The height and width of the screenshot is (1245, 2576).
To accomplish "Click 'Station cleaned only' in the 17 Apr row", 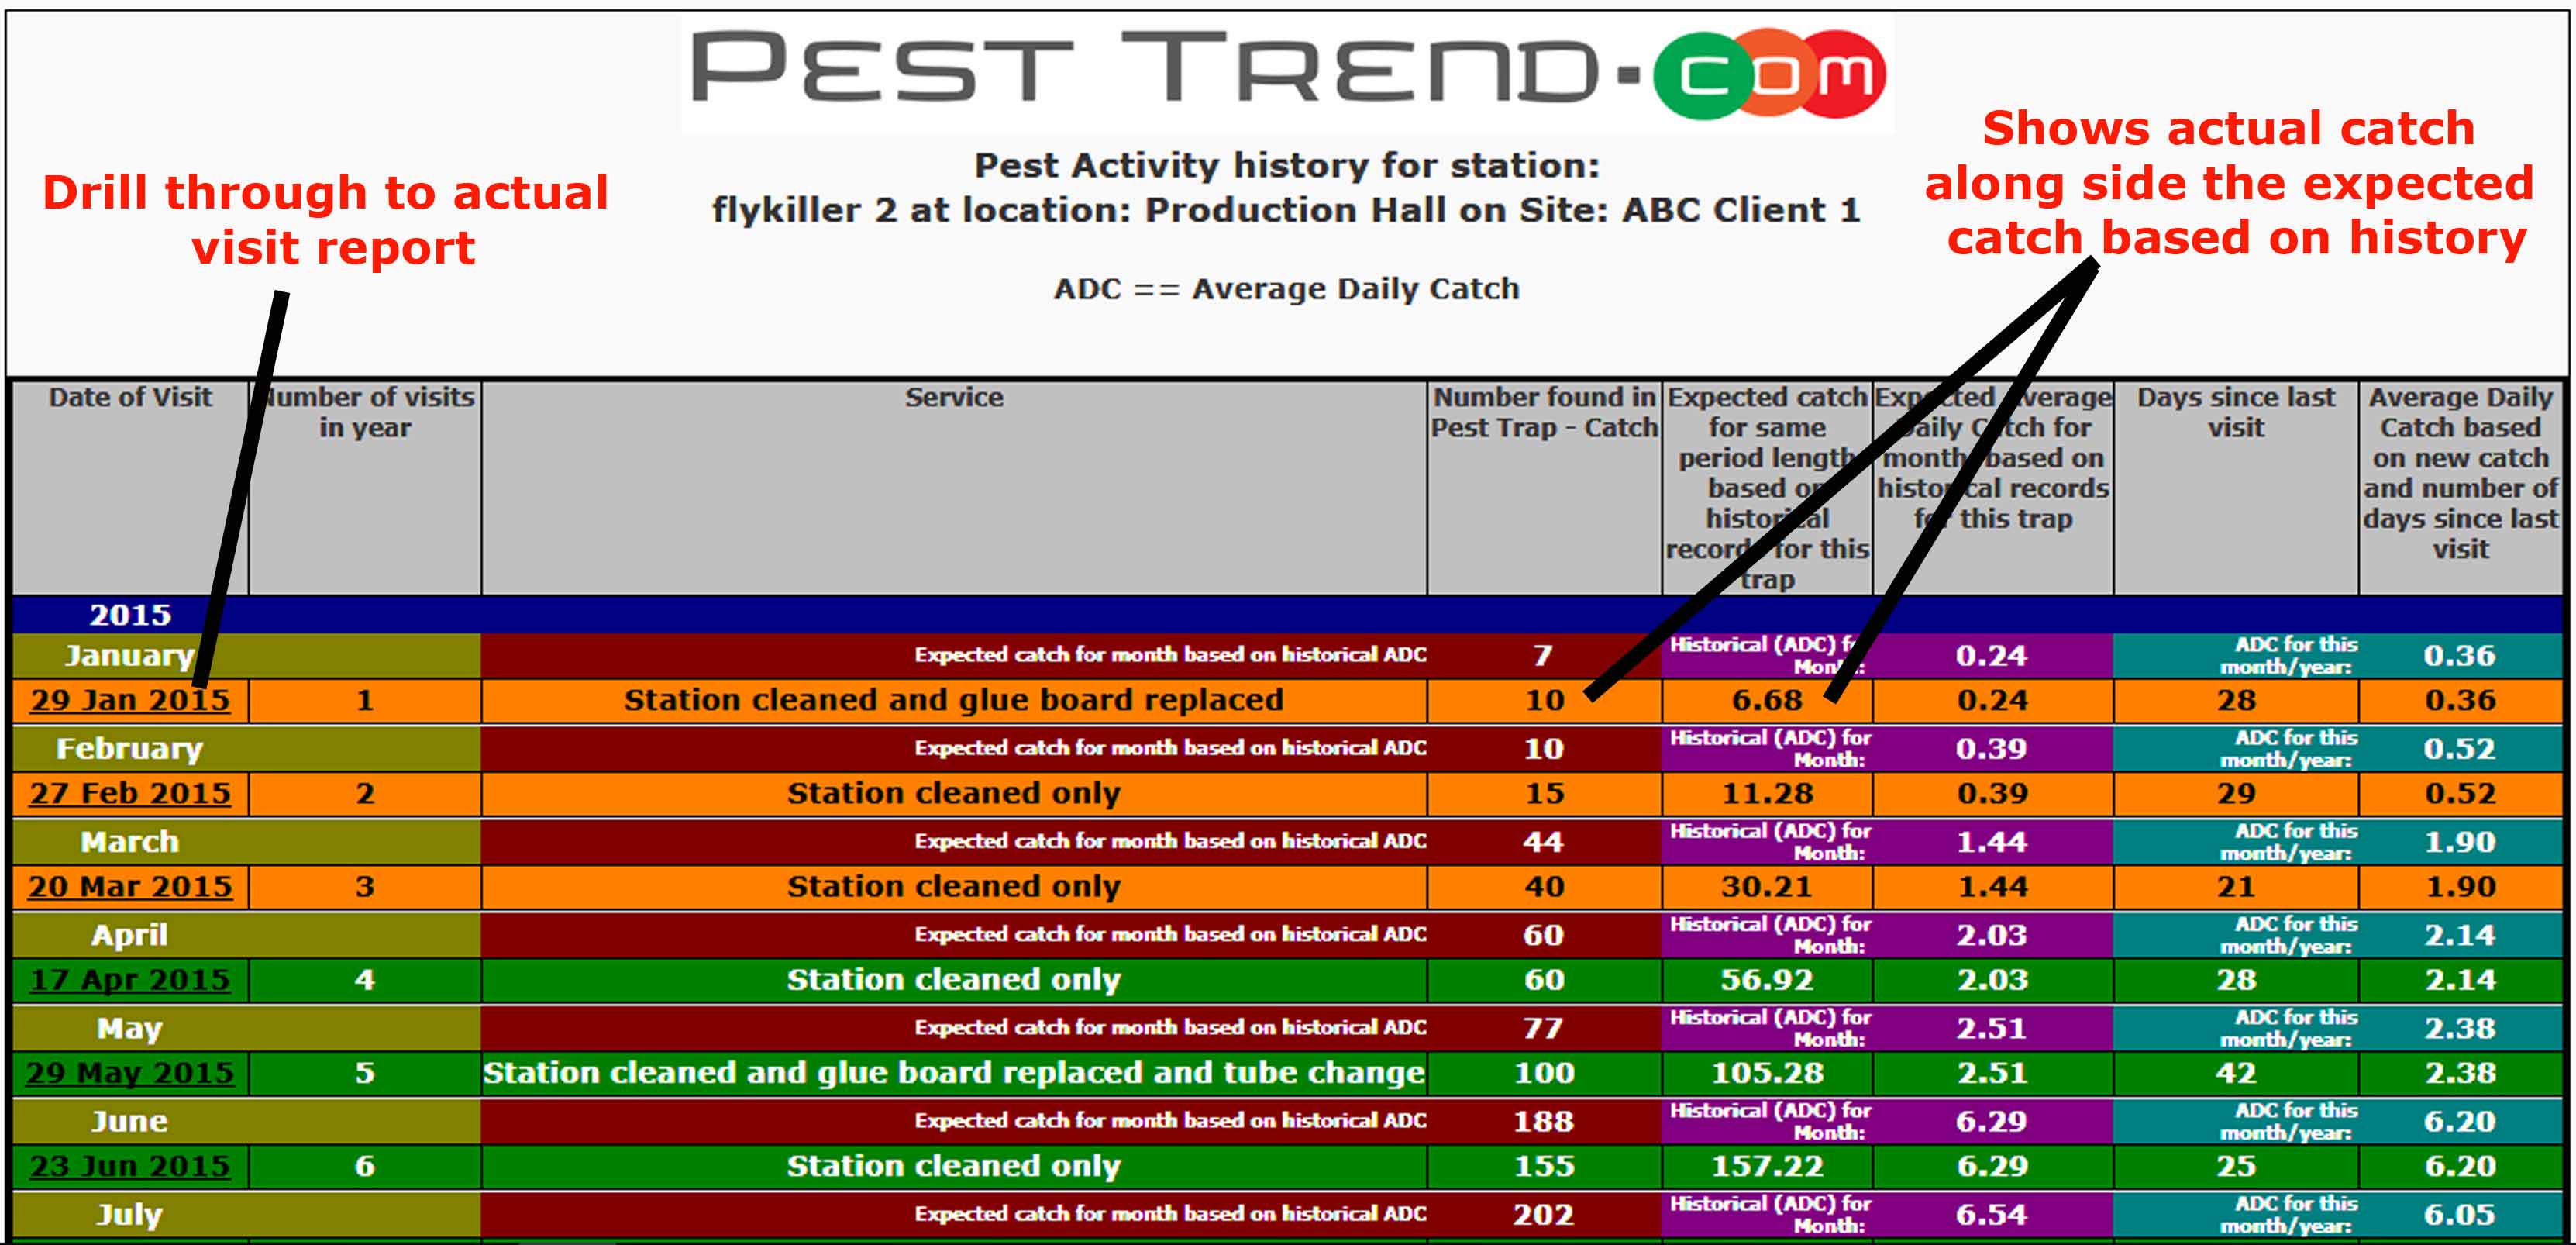I will click(x=954, y=979).
